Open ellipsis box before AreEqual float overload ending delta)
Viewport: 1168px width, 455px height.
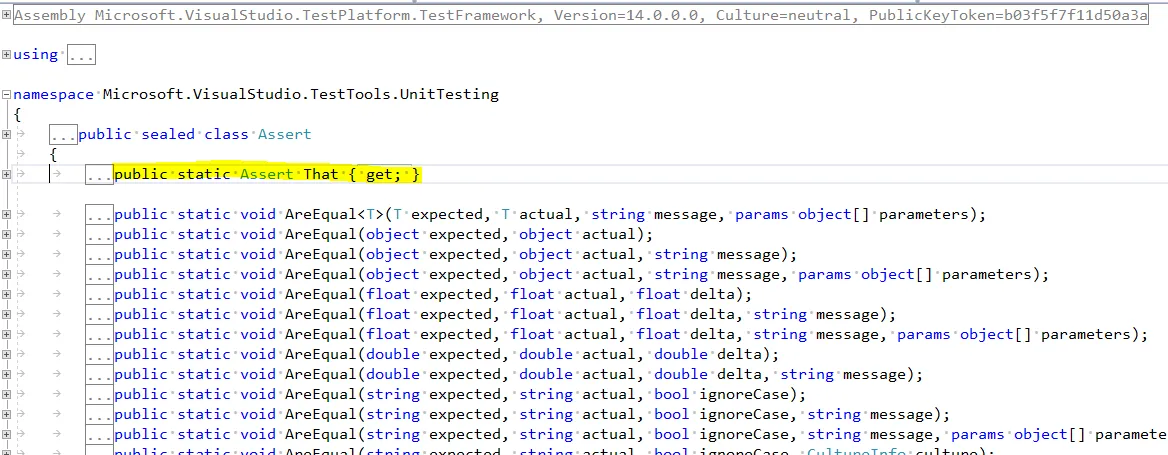[99, 294]
